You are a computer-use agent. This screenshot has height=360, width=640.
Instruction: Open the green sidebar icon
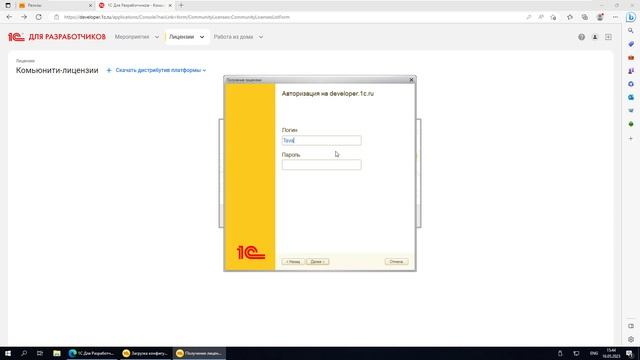coord(631,124)
